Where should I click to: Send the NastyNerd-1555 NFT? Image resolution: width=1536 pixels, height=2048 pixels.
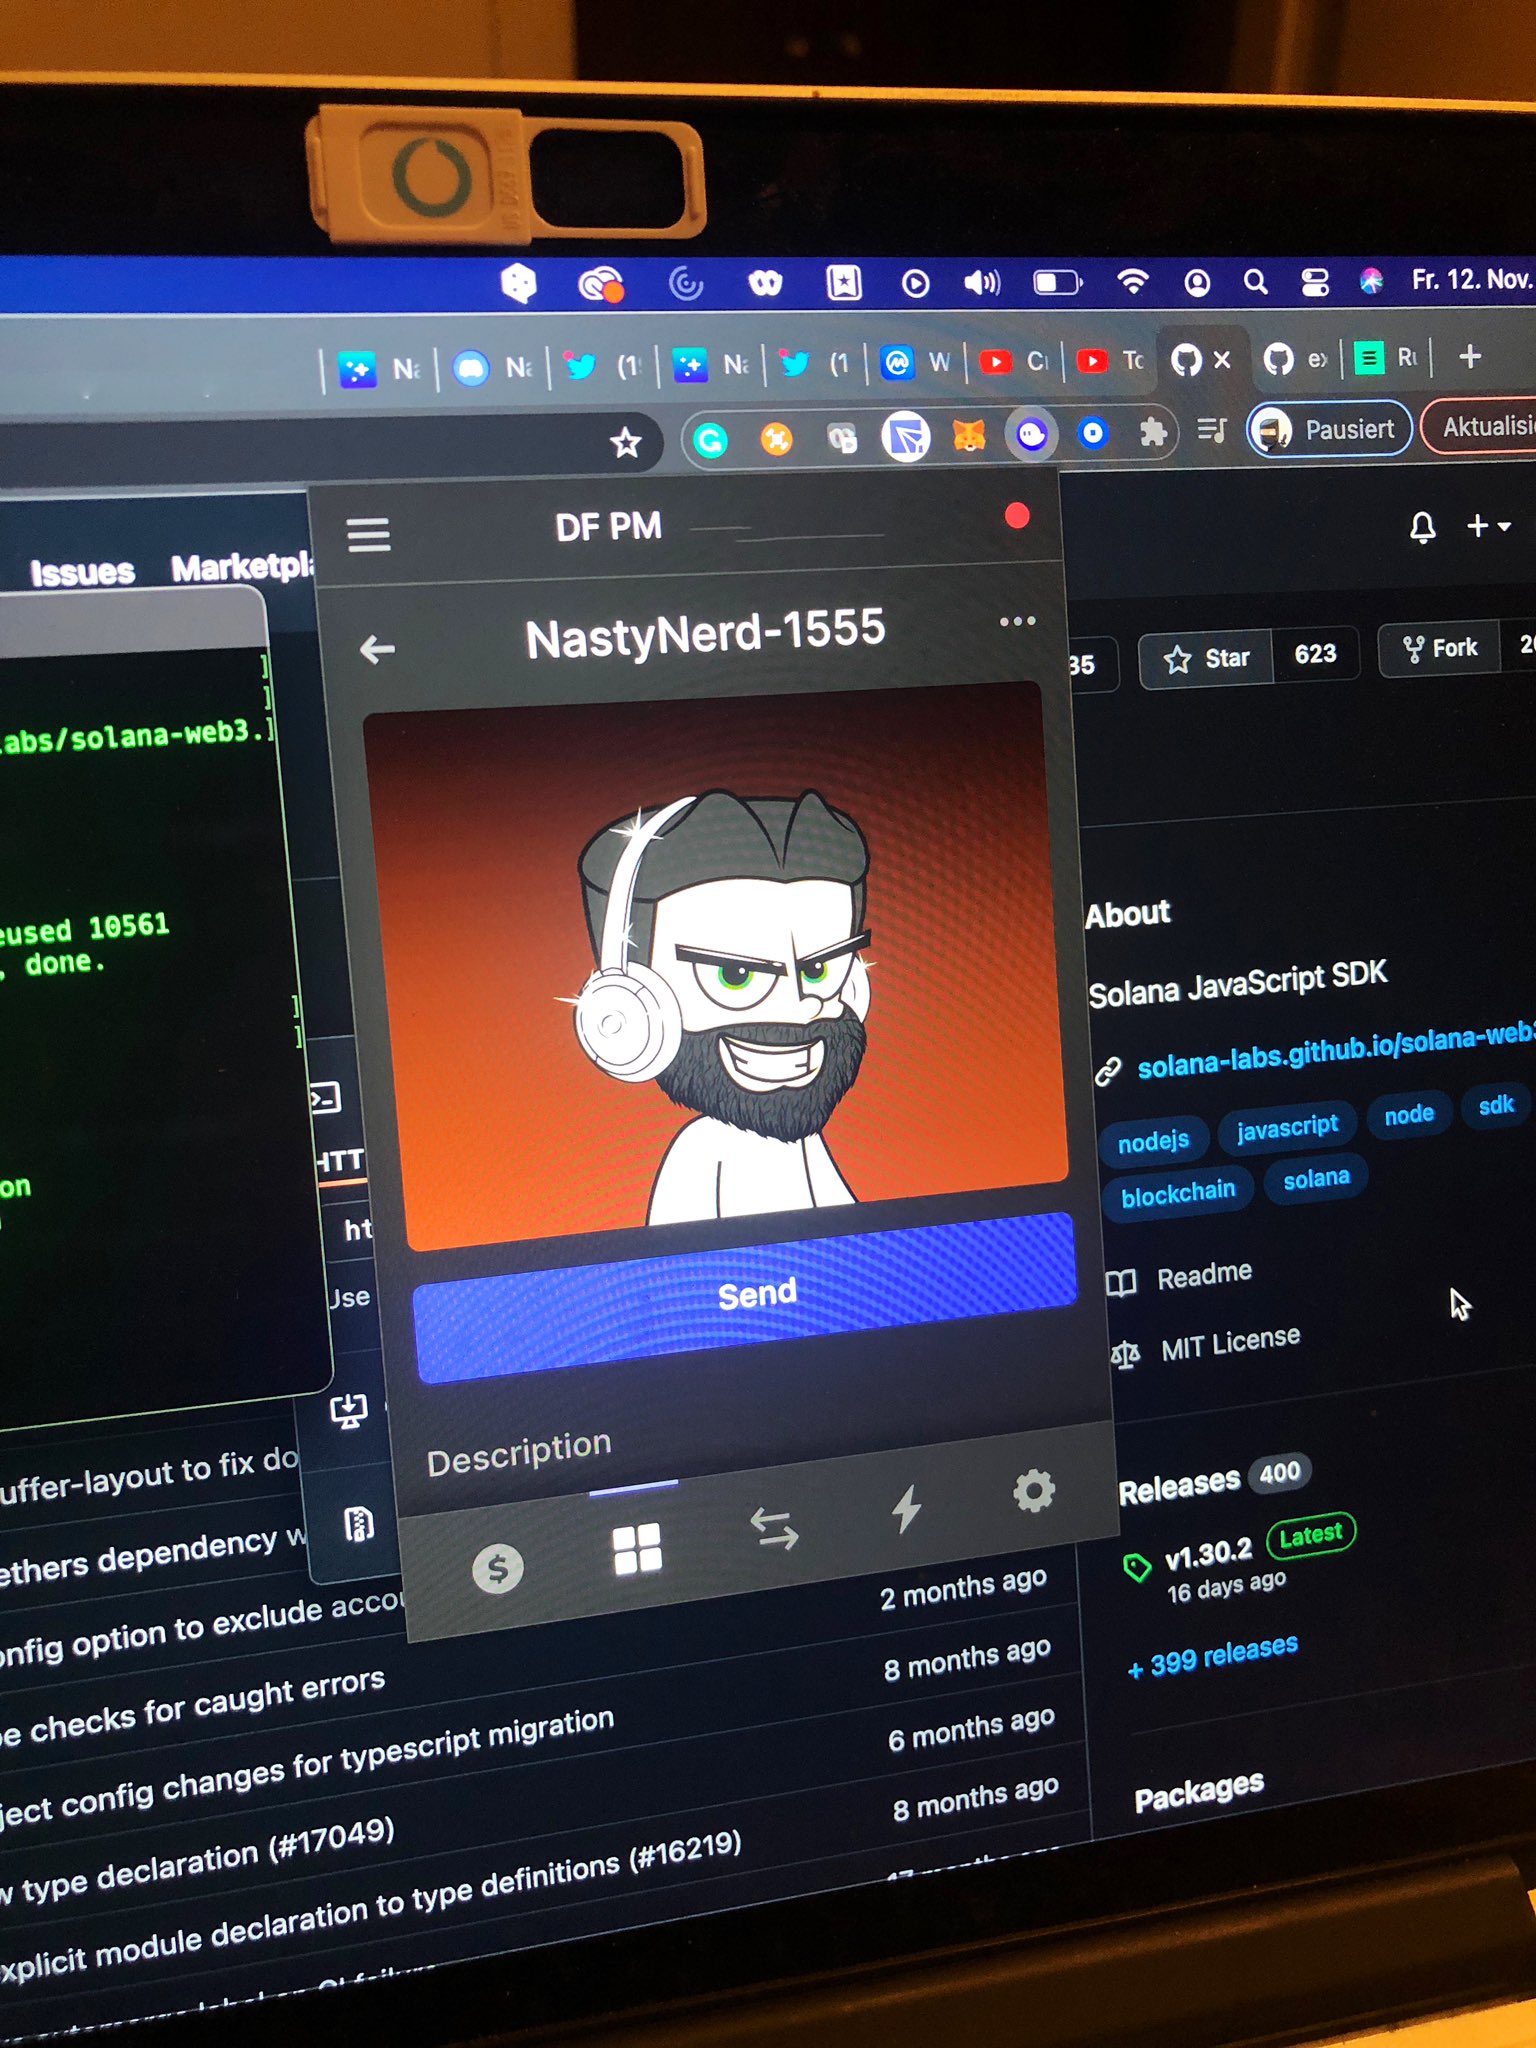coord(745,1296)
